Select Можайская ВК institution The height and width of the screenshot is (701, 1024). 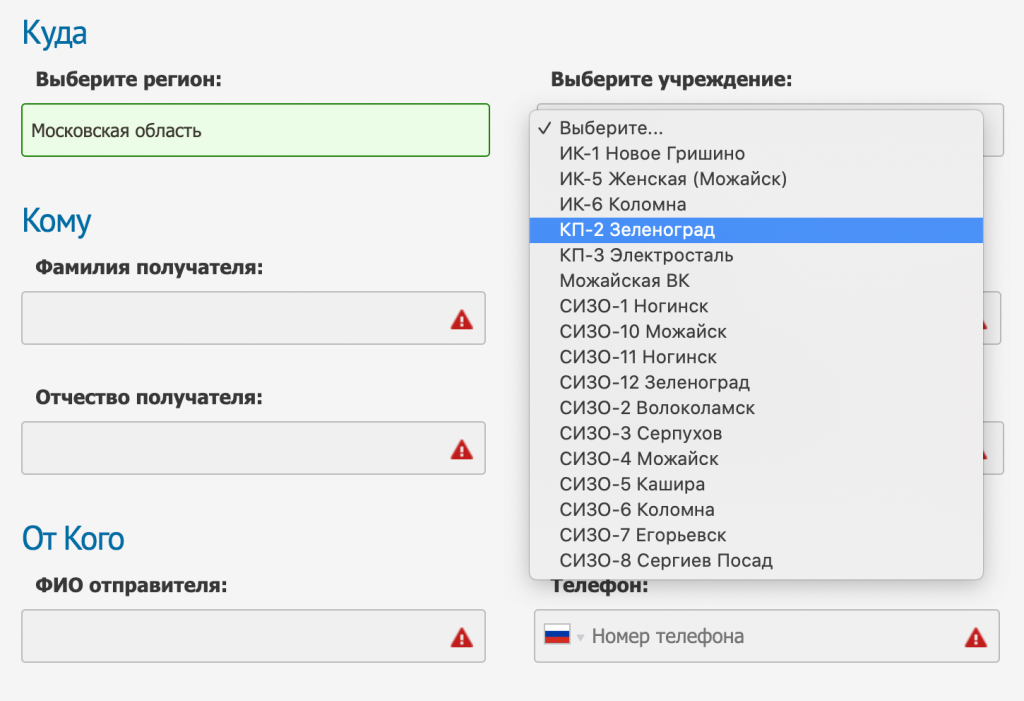pos(624,281)
